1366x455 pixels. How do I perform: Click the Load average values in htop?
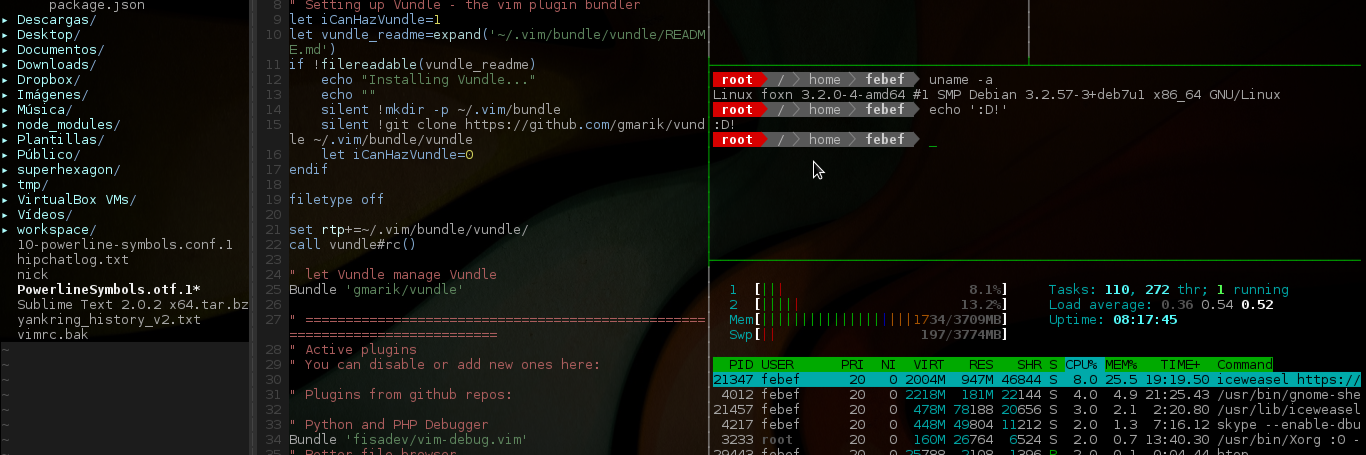tap(1215, 304)
